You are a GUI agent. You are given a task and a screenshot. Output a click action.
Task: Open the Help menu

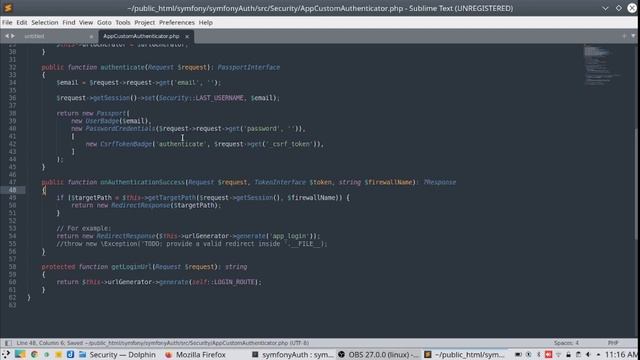click(206, 22)
